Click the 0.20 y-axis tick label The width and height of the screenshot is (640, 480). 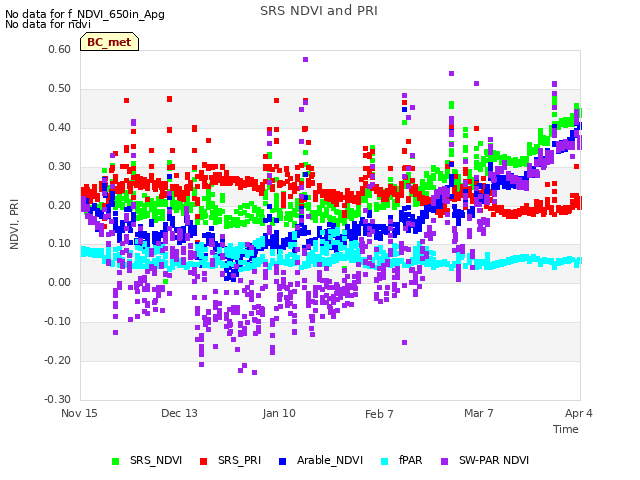click(x=59, y=205)
